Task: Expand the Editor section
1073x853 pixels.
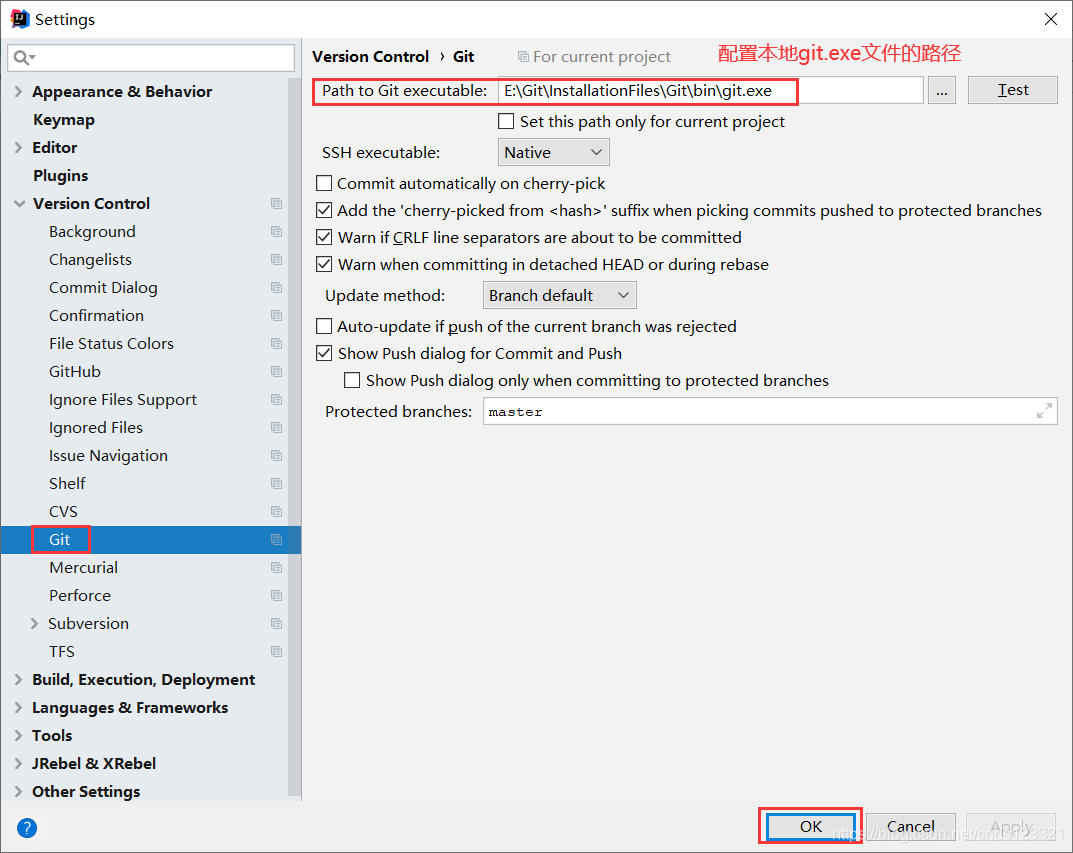Action: pyautogui.click(x=18, y=148)
